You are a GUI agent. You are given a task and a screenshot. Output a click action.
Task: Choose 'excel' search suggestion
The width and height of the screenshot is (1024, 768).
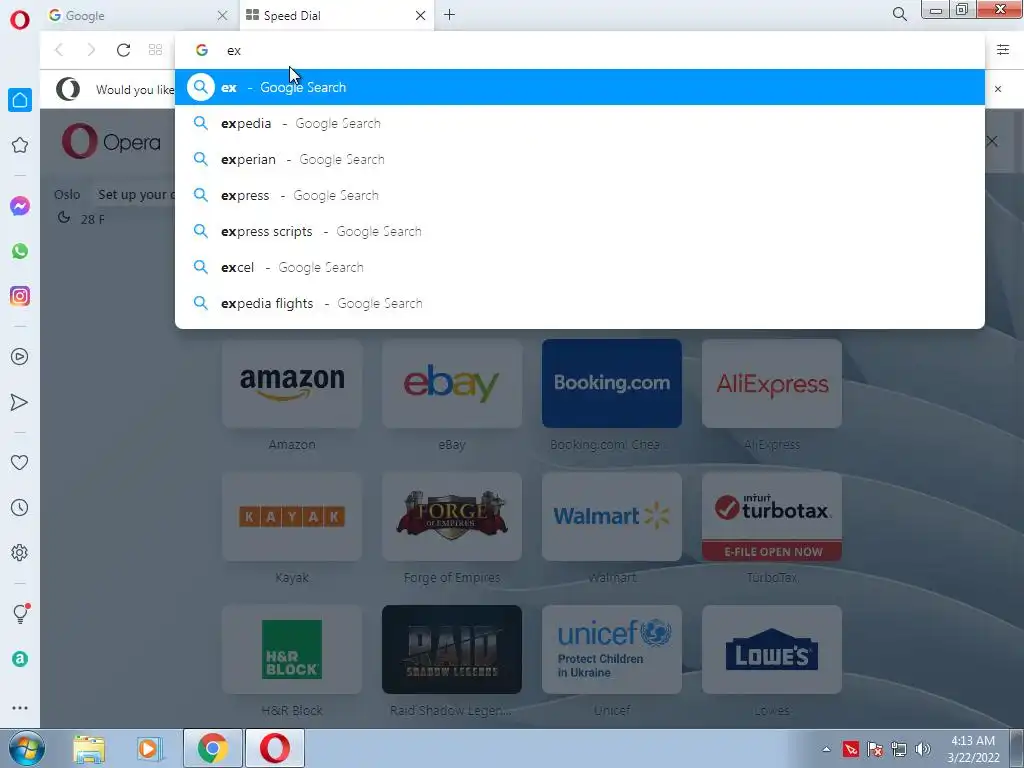(579, 266)
